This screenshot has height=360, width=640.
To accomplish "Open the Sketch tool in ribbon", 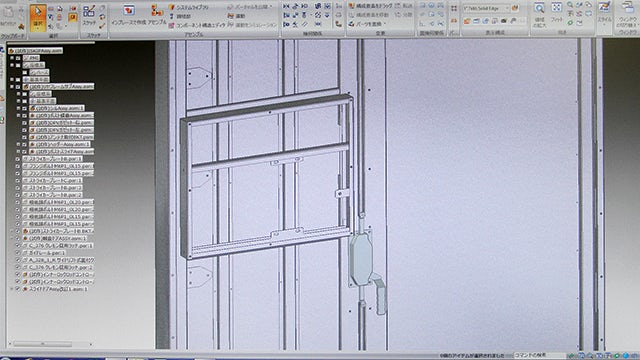I will (x=89, y=15).
